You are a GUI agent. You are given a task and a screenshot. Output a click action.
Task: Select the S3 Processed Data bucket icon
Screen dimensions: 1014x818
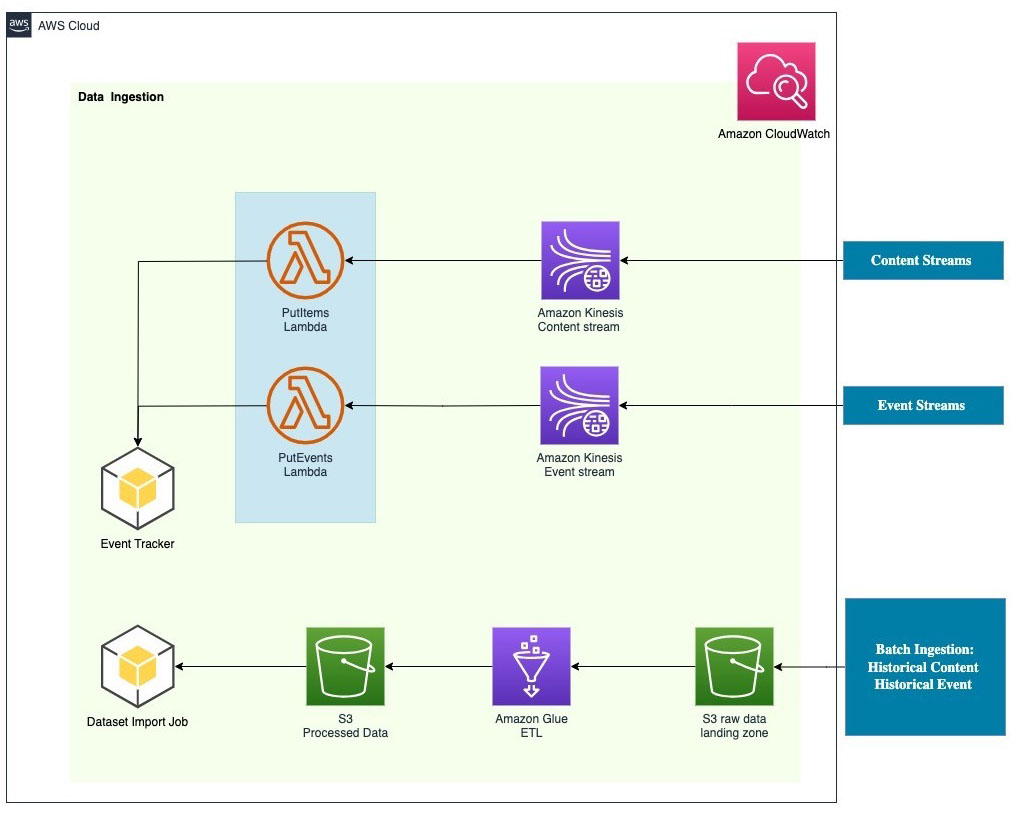tap(345, 666)
